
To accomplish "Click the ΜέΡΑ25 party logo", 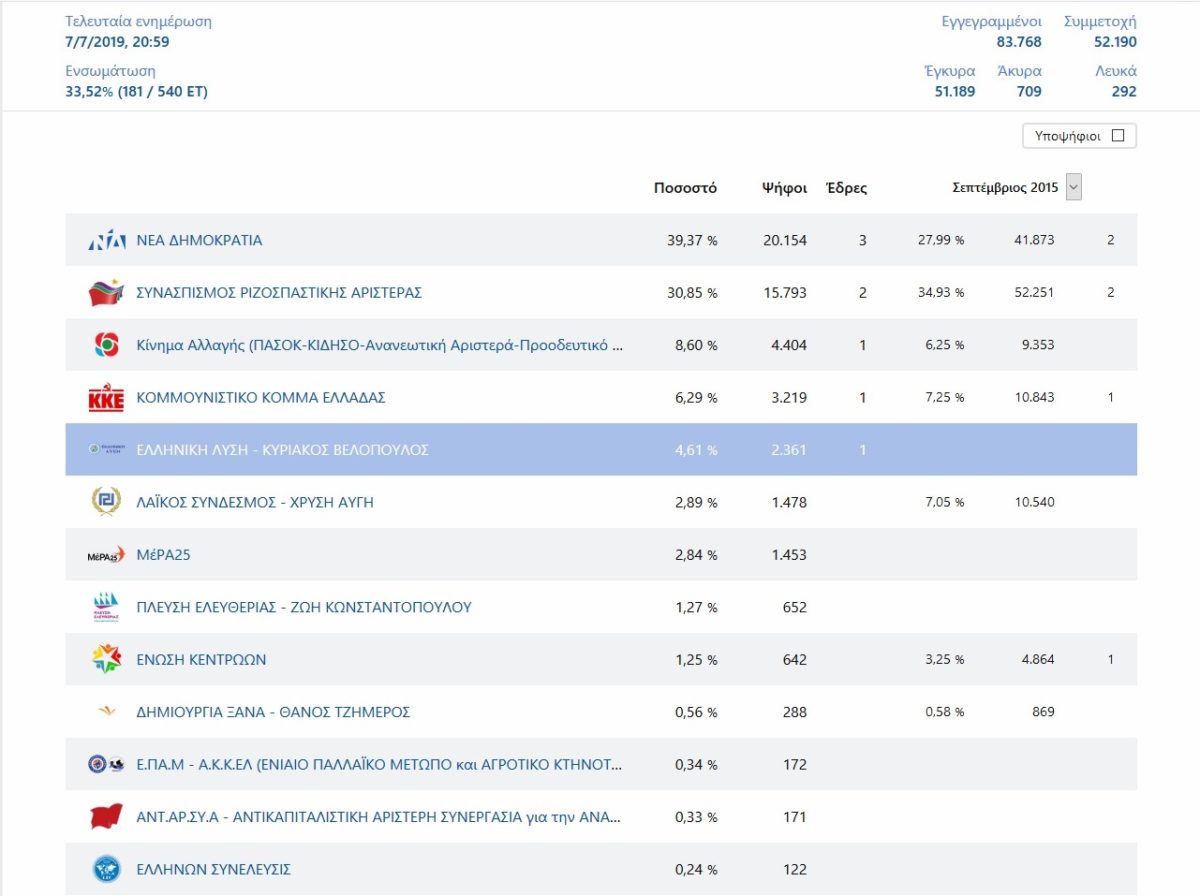I will [x=106, y=555].
